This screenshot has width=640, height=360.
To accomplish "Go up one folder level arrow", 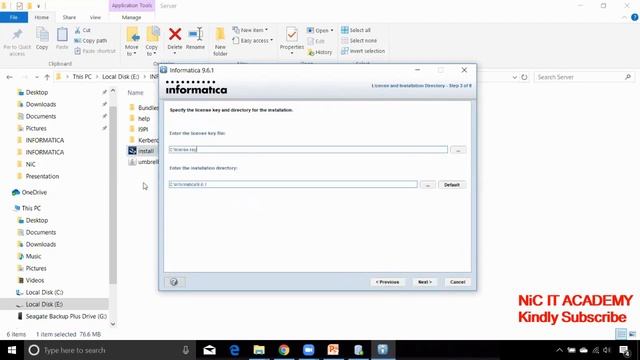I will (47, 77).
